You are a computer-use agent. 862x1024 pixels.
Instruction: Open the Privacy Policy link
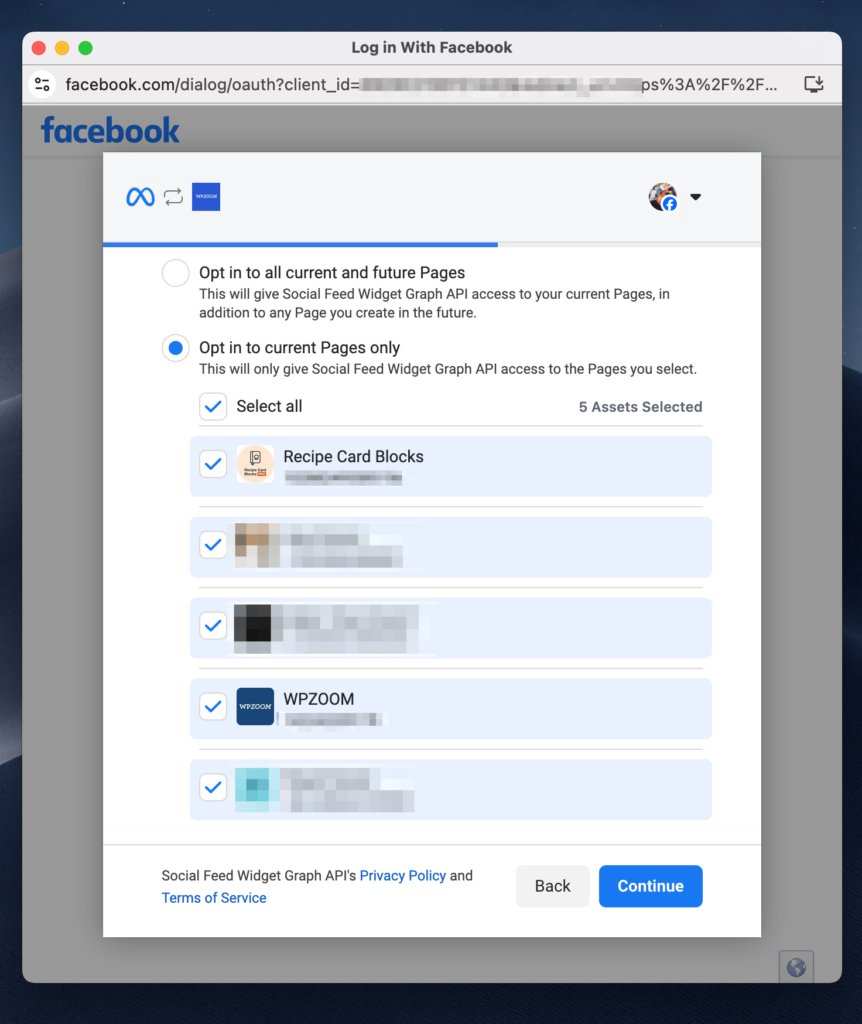click(x=403, y=876)
